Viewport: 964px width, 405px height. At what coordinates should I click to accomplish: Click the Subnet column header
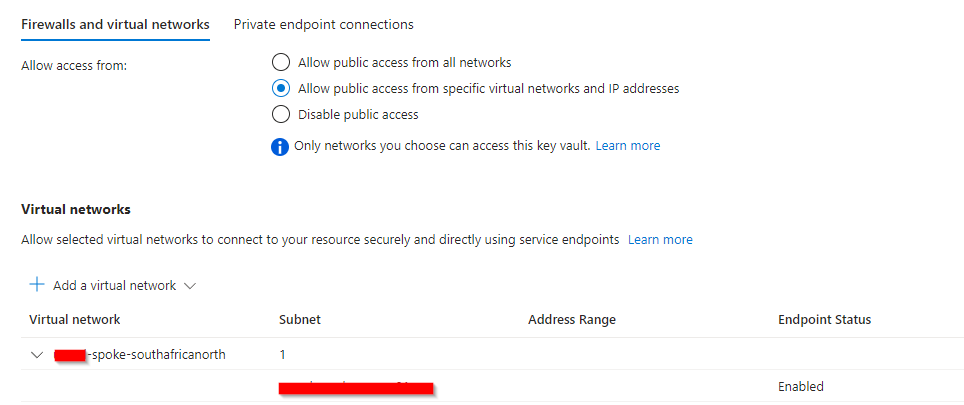click(299, 320)
